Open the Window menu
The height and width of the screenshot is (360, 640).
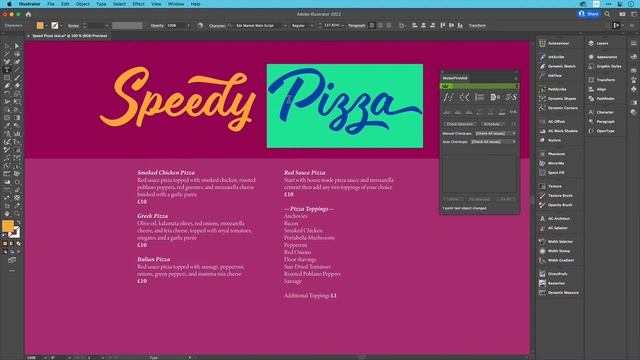click(176, 4)
